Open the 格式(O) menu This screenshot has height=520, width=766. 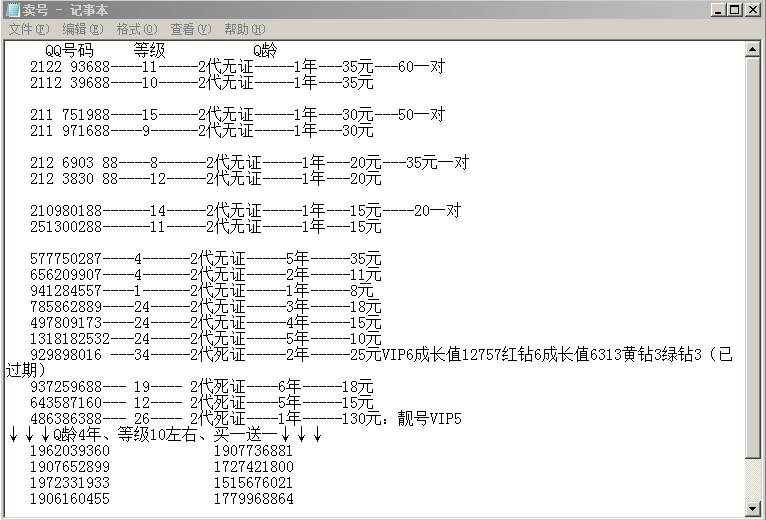coord(137,29)
